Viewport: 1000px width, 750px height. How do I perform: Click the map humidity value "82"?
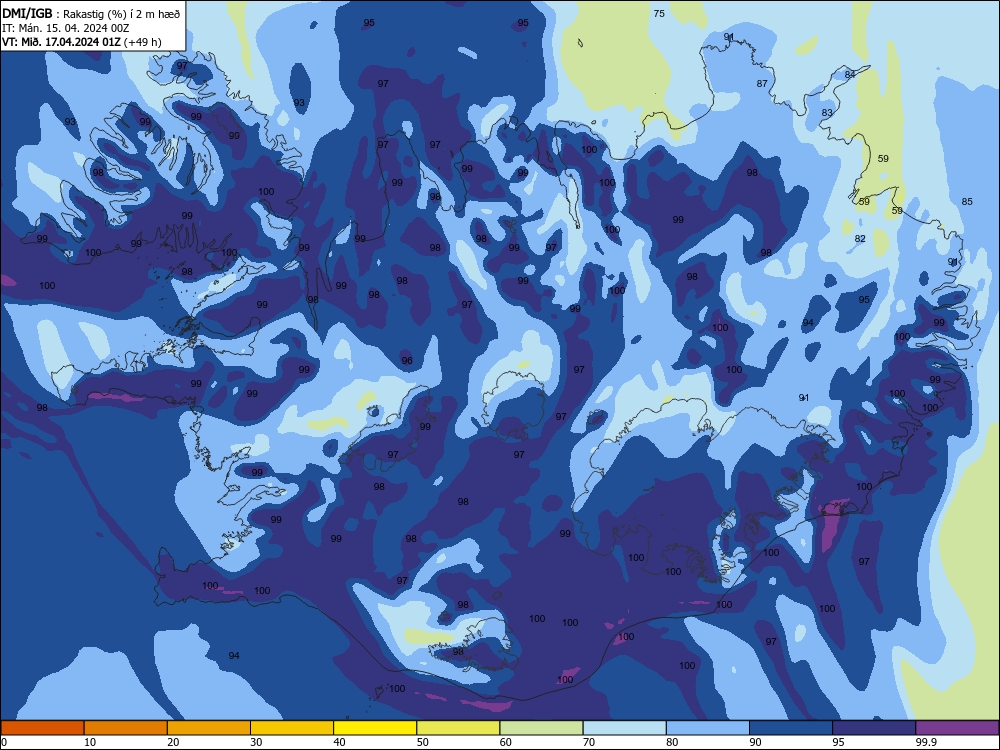860,239
